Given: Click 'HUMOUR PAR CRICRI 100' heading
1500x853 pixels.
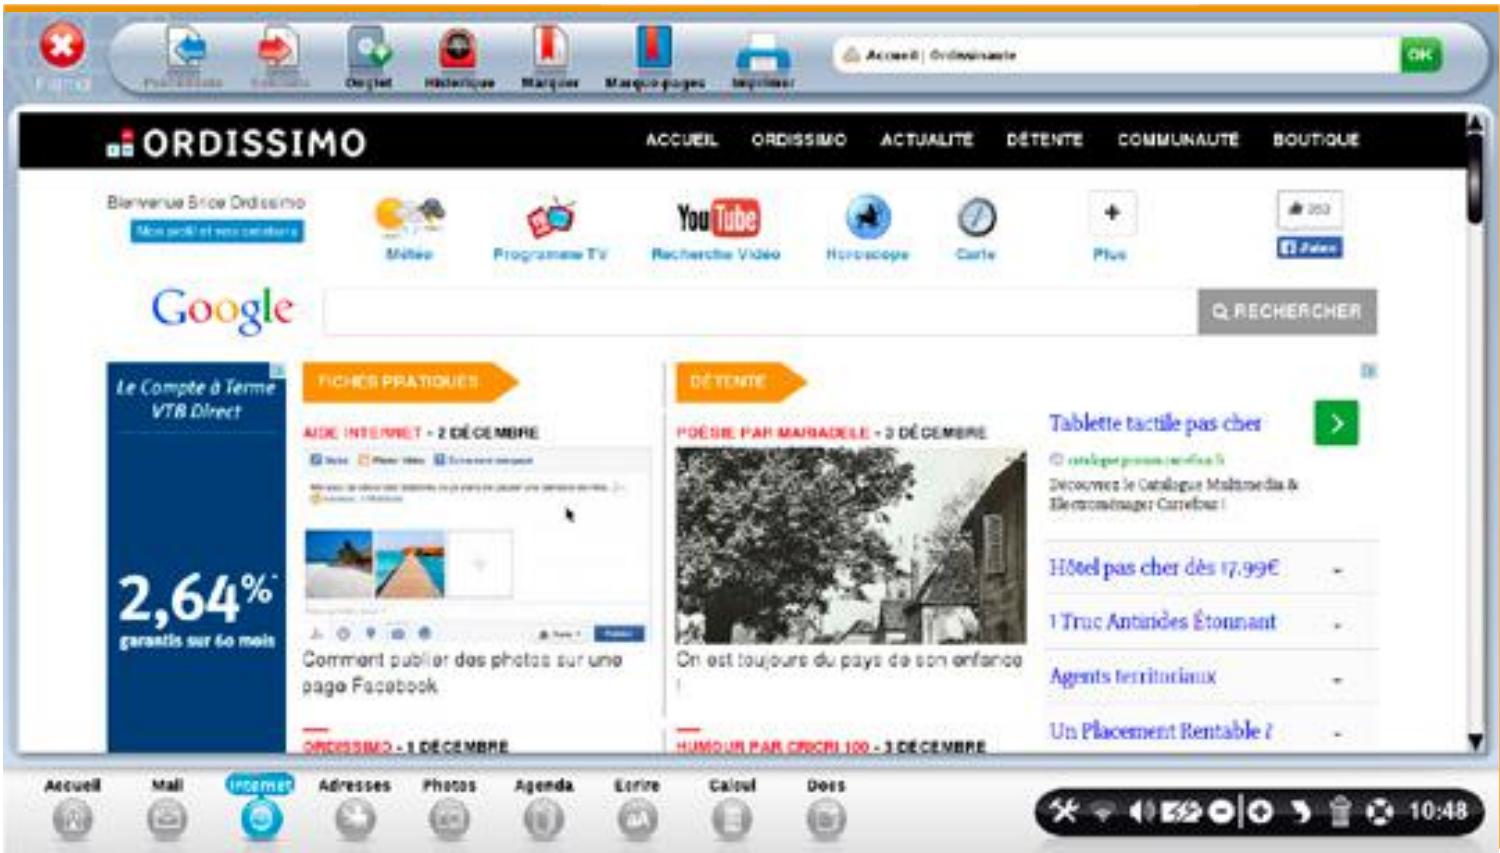Looking at the screenshot, I should pos(773,746).
